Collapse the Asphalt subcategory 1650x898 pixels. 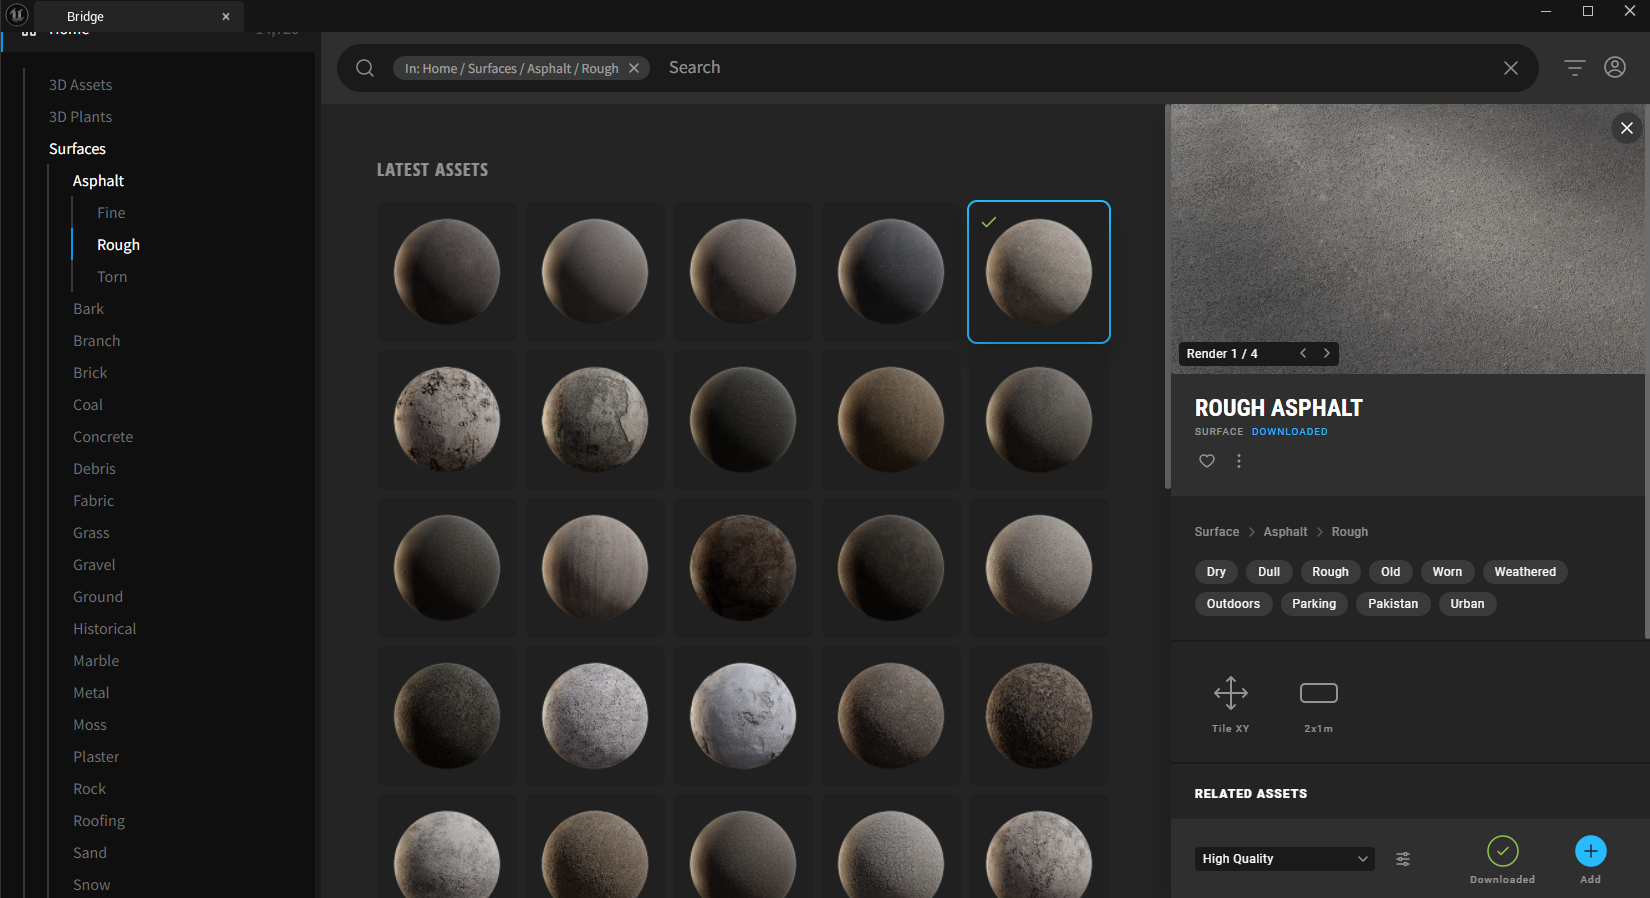coord(99,181)
